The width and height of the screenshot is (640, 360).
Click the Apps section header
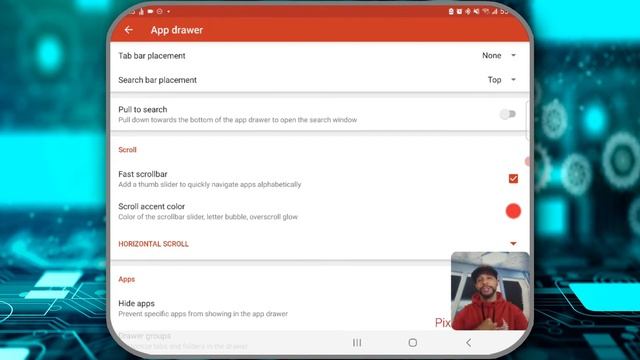coord(127,279)
